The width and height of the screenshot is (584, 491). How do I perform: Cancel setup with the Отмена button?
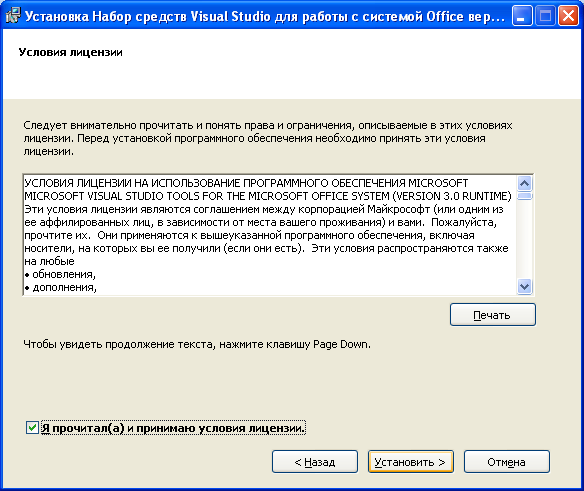tap(507, 462)
